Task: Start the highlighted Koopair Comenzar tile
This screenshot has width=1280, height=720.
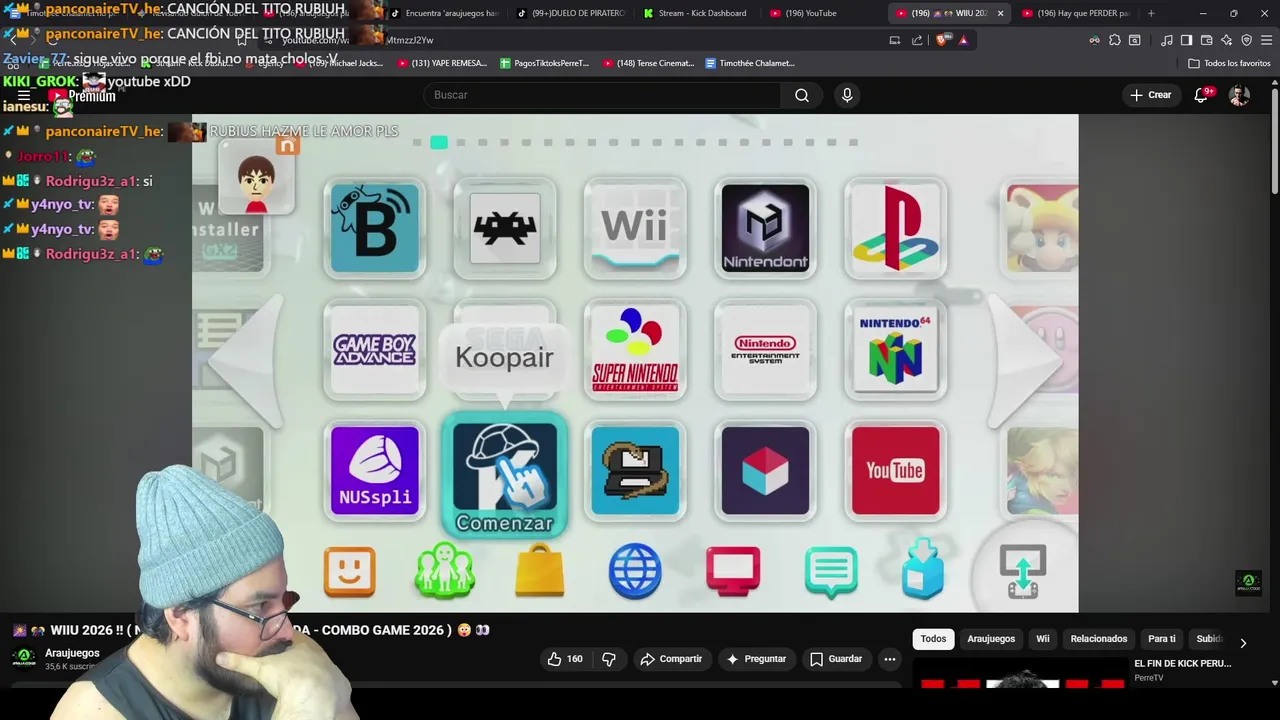Action: click(505, 476)
